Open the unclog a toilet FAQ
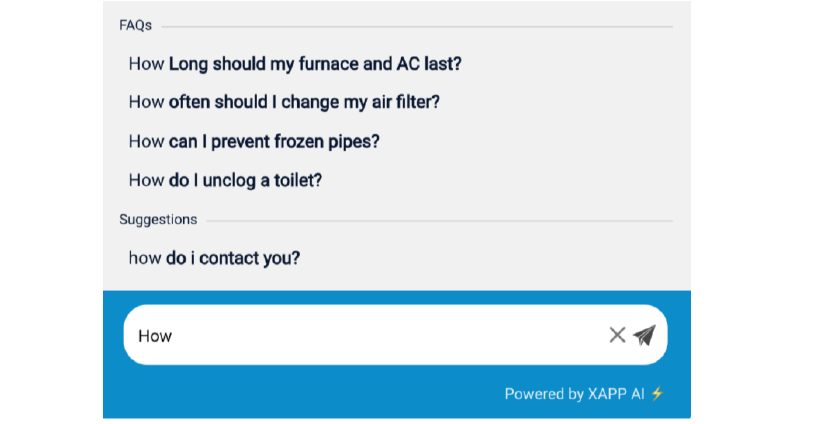 point(225,180)
